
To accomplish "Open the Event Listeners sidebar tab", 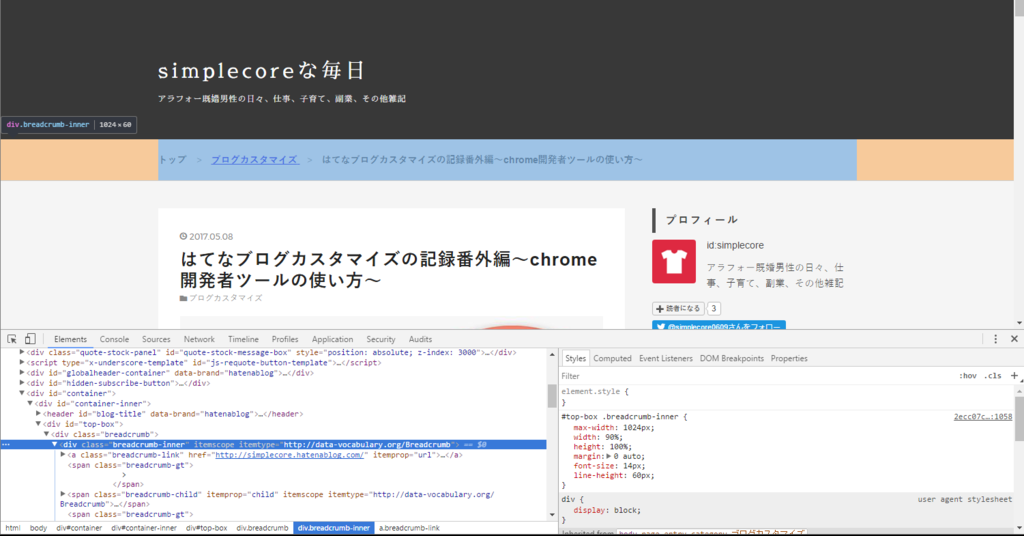I will [665, 358].
